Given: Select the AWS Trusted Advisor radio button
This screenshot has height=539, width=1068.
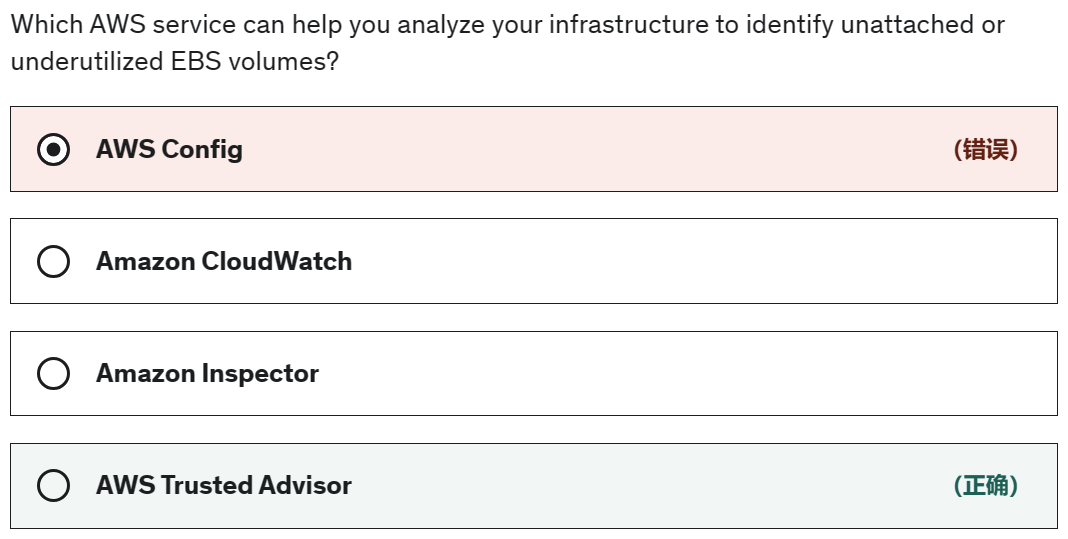Looking at the screenshot, I should 53,486.
